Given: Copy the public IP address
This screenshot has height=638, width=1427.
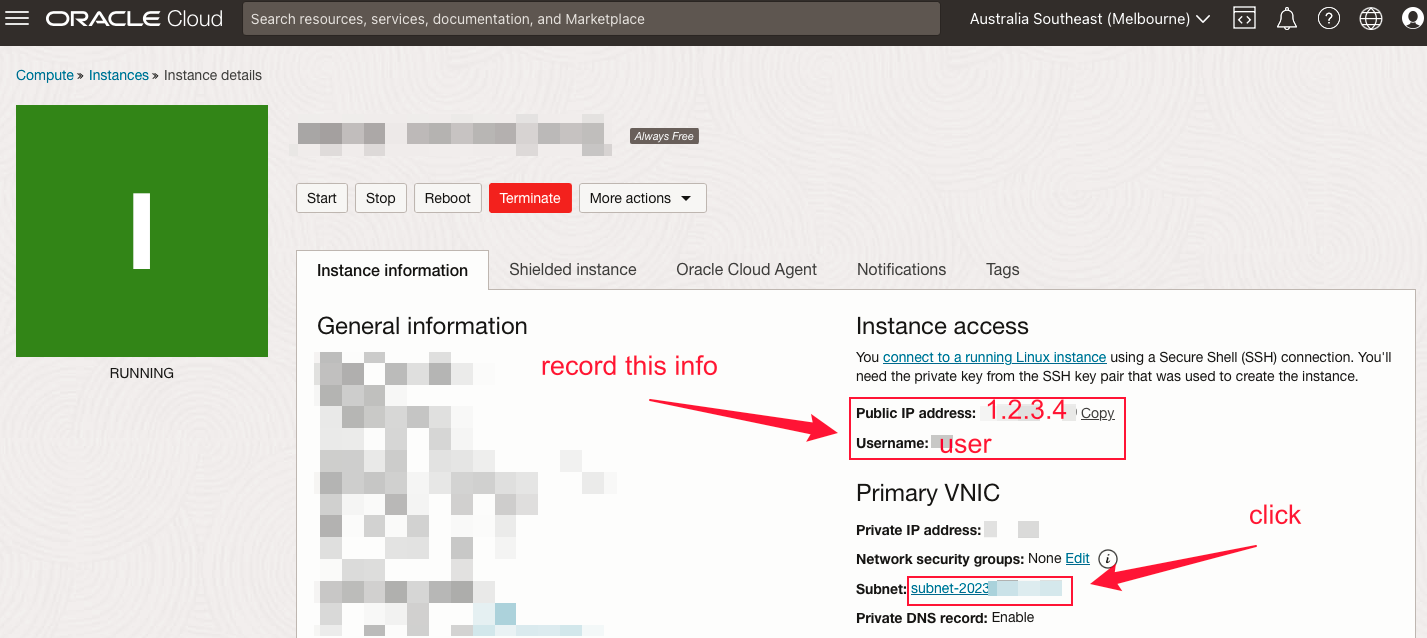Looking at the screenshot, I should [1097, 413].
